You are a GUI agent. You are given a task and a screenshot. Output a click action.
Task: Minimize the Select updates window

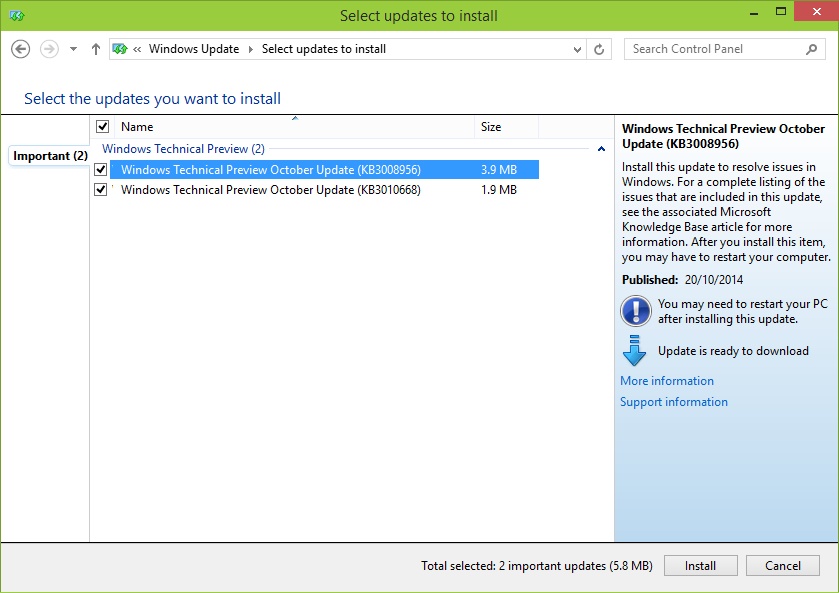coord(753,13)
